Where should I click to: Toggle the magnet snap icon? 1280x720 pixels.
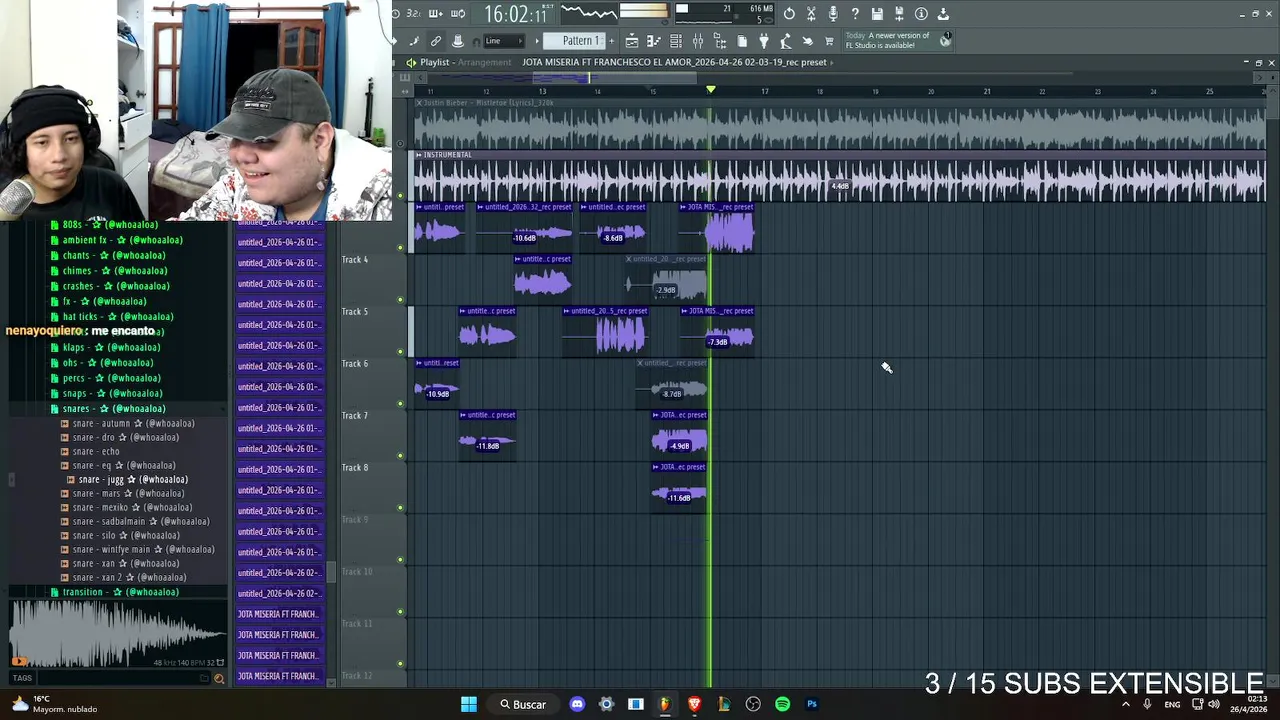click(477, 42)
